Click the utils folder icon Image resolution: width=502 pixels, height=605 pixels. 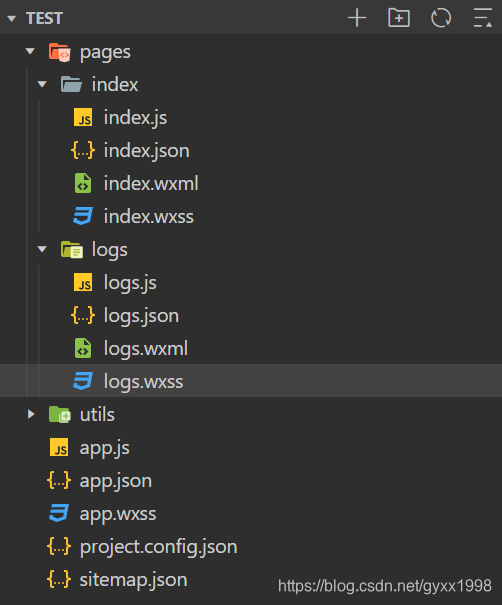point(59,414)
